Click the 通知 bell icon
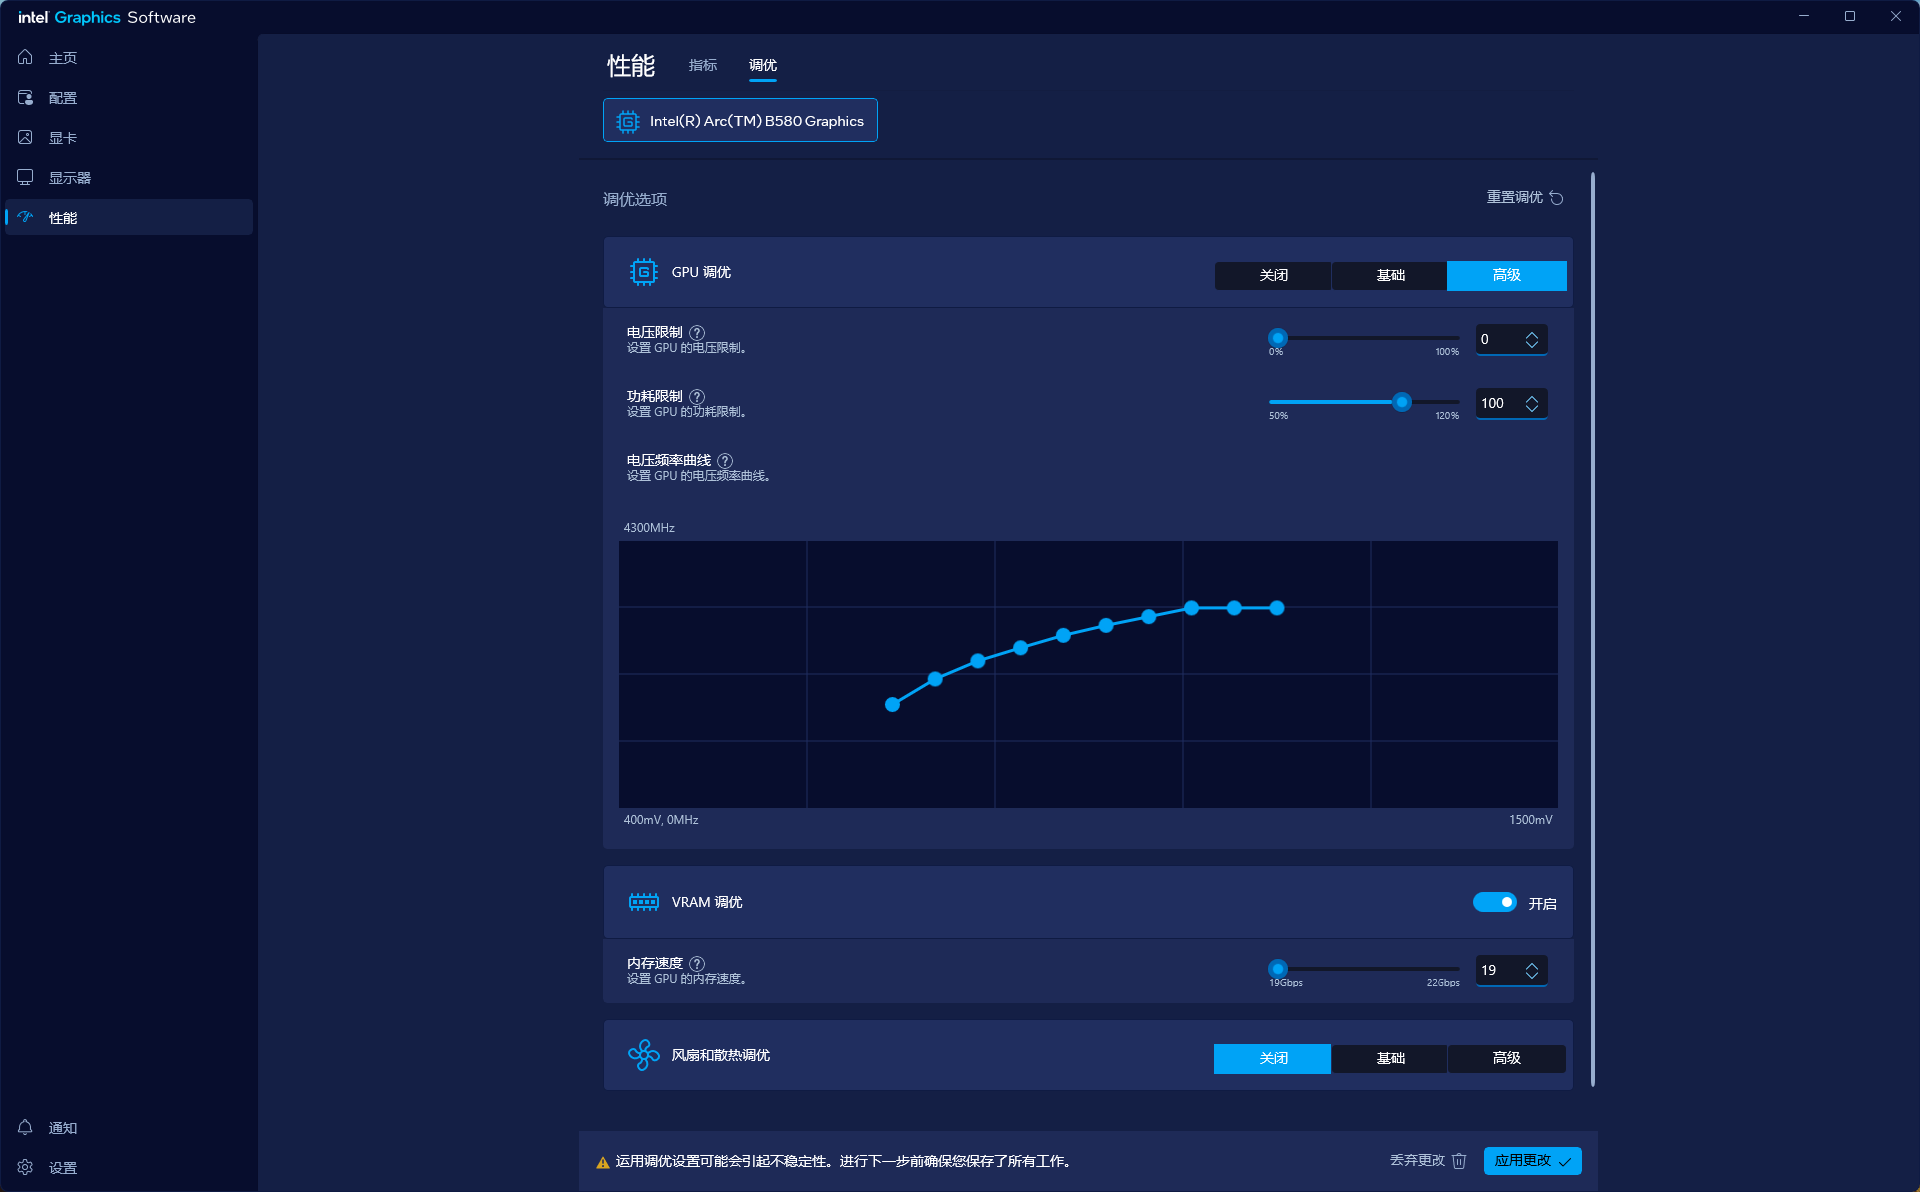This screenshot has height=1192, width=1920. [x=26, y=1127]
